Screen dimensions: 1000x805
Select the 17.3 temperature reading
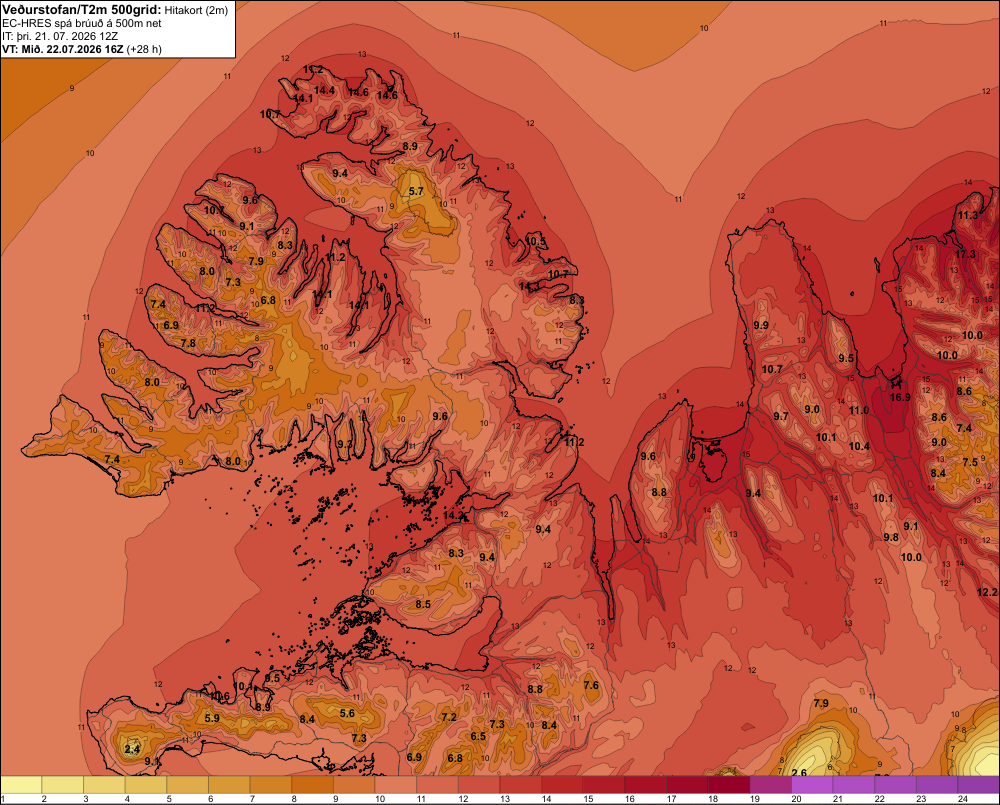965,255
